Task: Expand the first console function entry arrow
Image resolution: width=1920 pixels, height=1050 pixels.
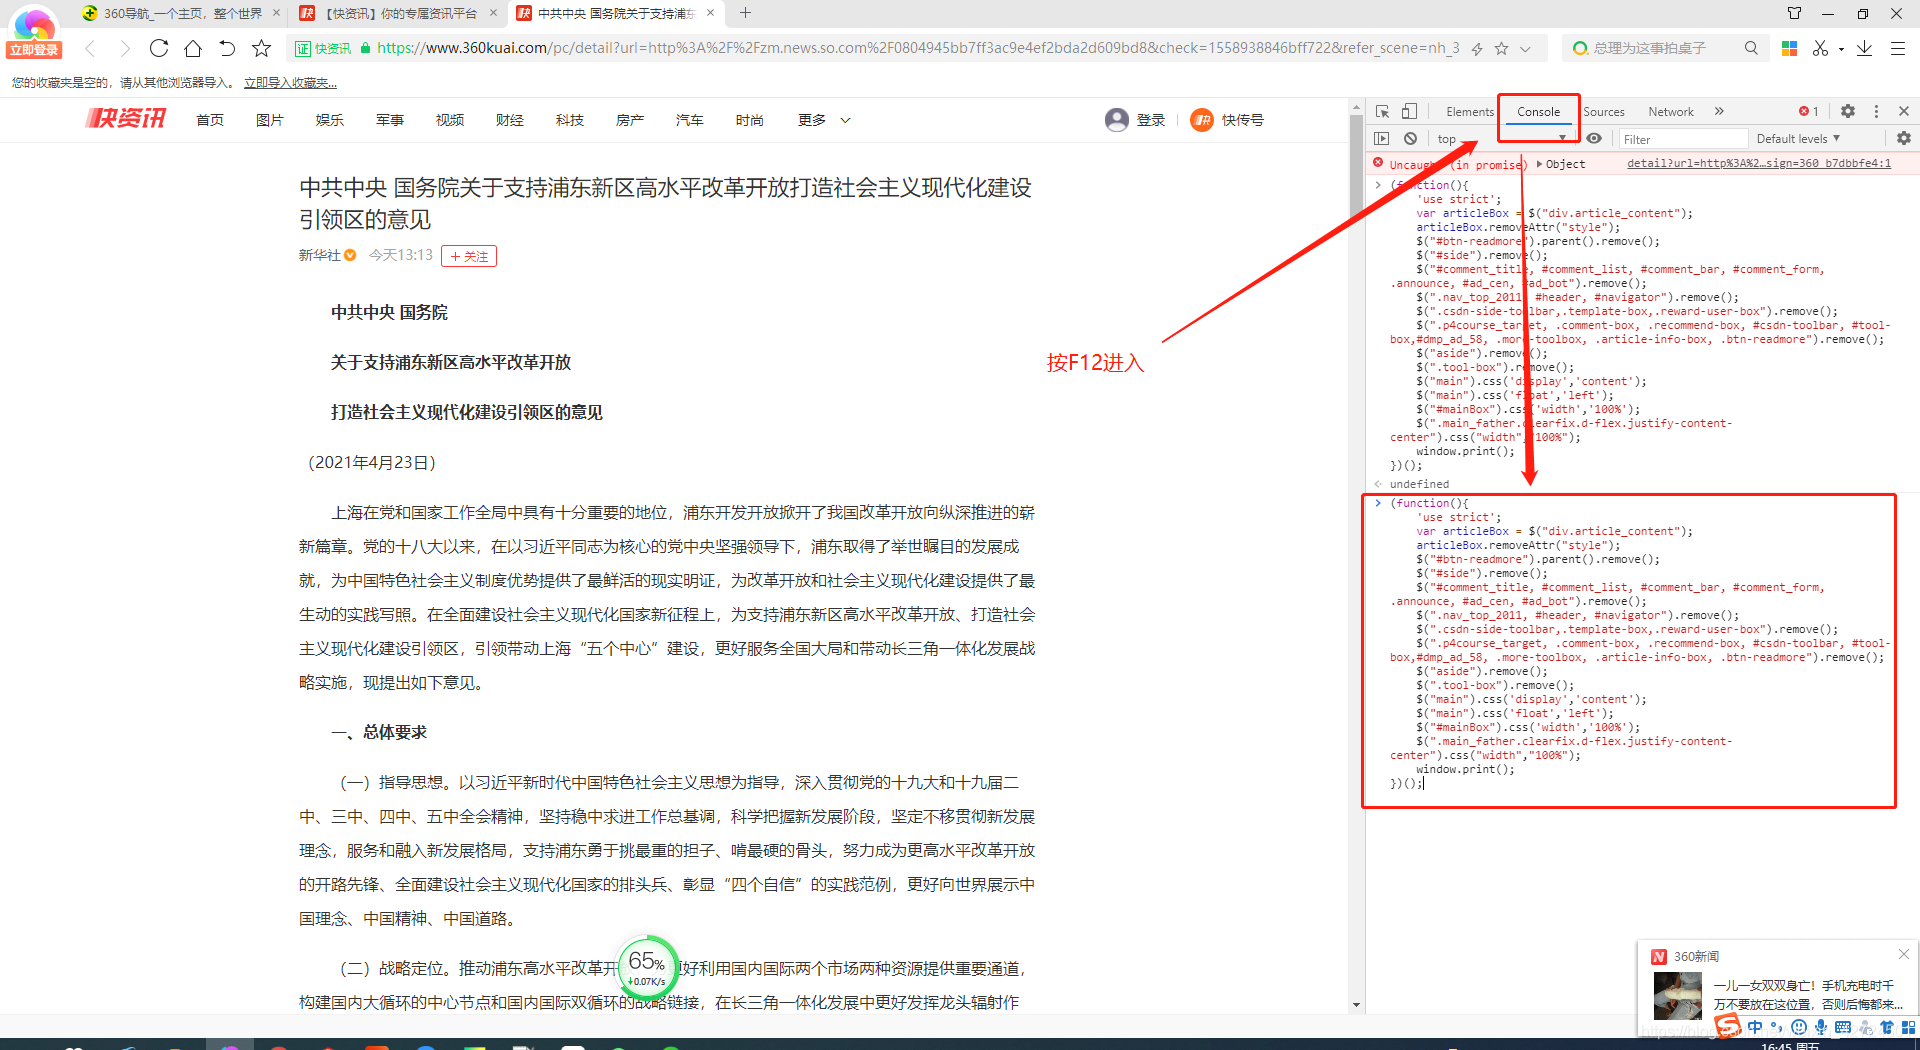Action: point(1378,185)
